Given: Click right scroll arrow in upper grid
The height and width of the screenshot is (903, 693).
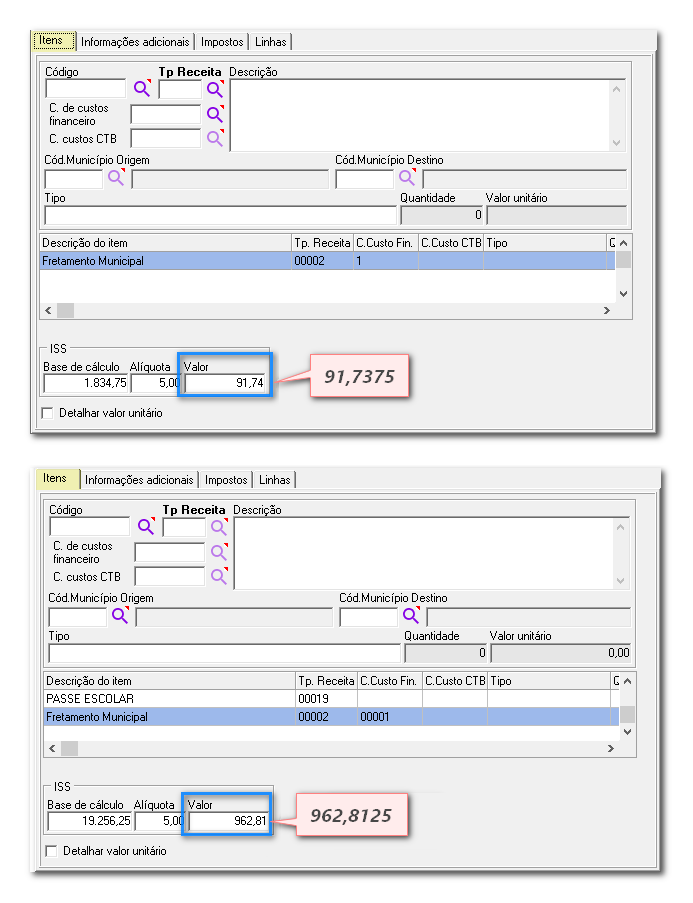Looking at the screenshot, I should tap(607, 310).
